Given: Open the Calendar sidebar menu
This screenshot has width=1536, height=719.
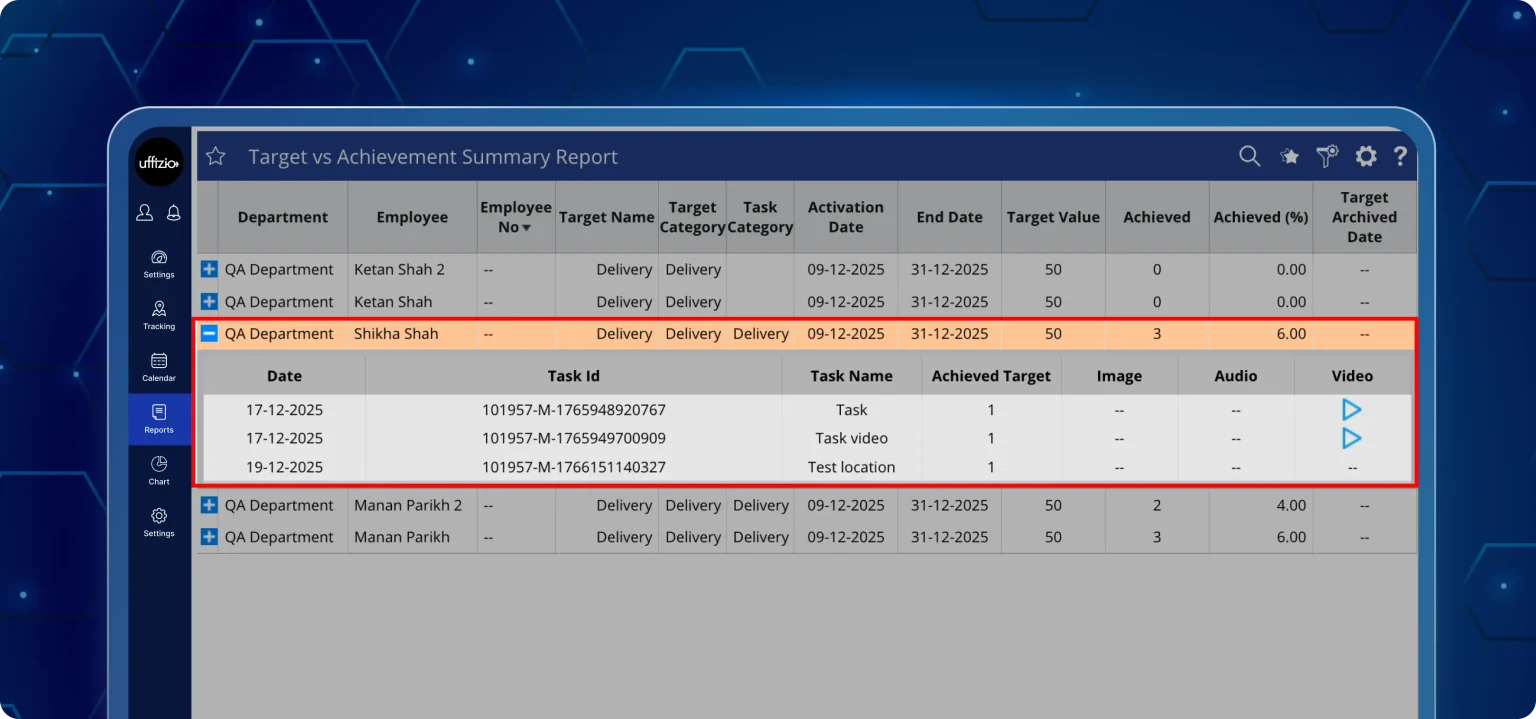Looking at the screenshot, I should coord(159,366).
